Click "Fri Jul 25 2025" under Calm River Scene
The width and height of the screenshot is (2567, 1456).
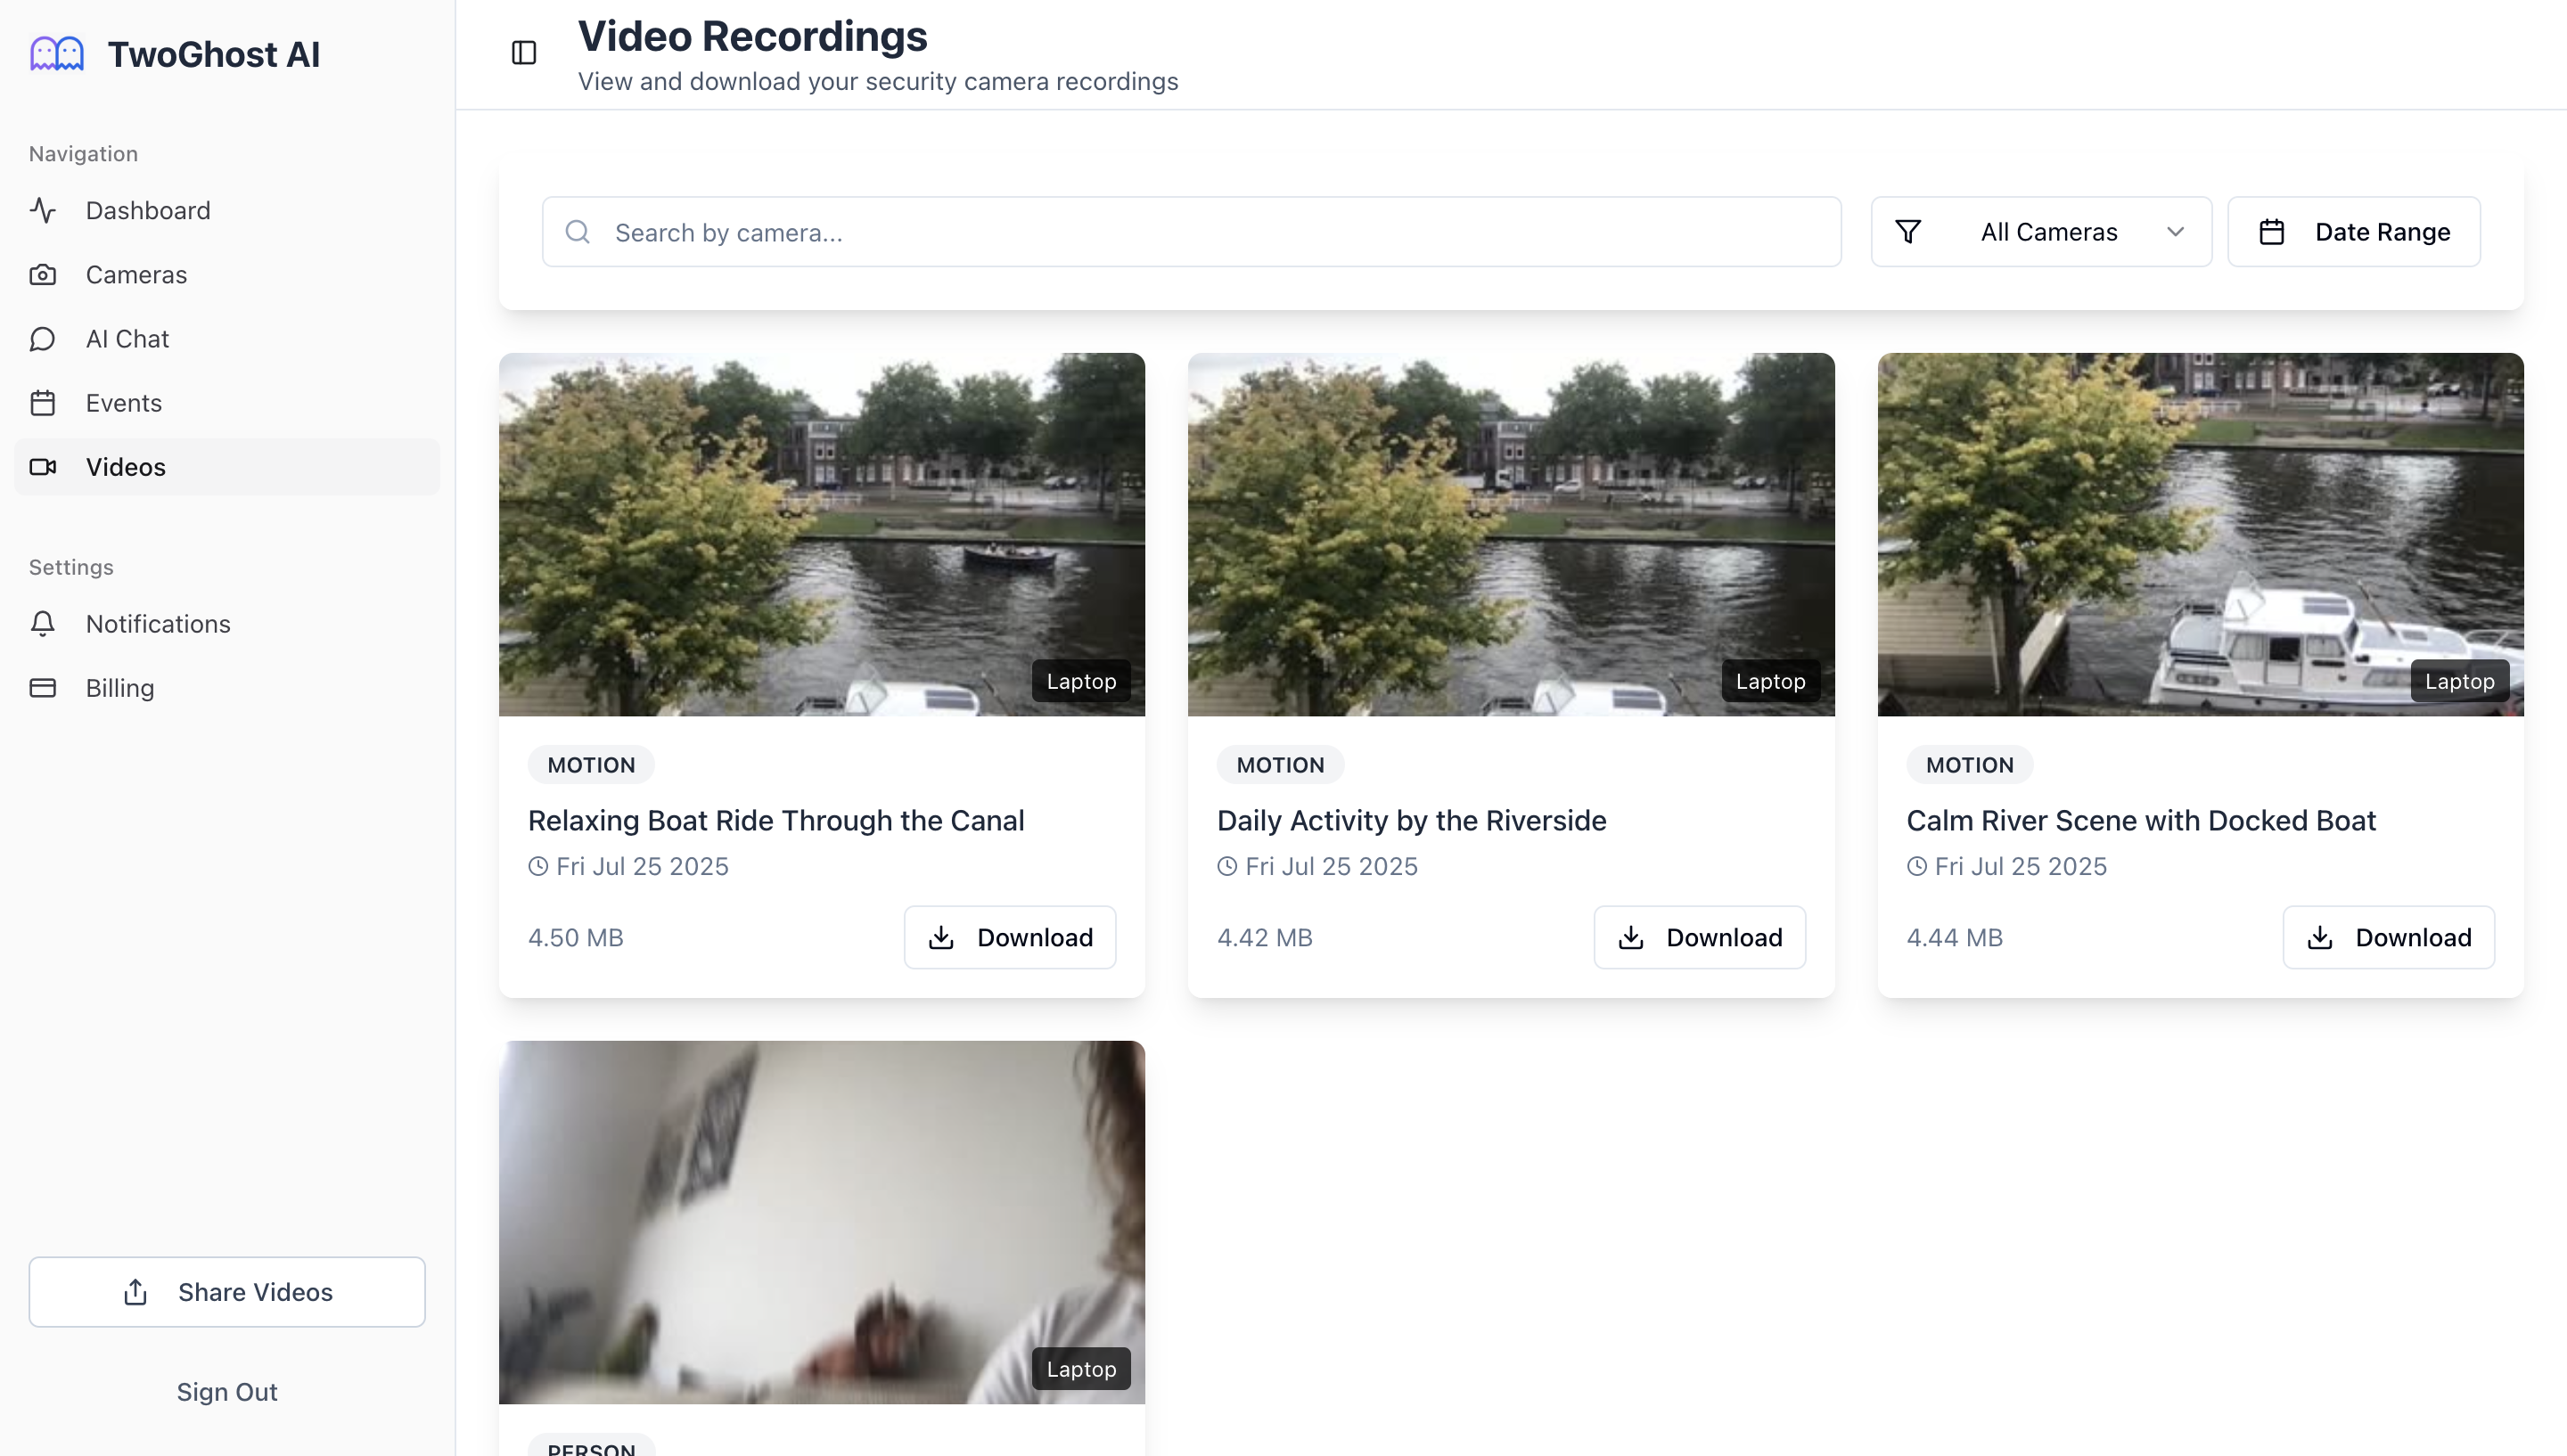coord(2021,867)
